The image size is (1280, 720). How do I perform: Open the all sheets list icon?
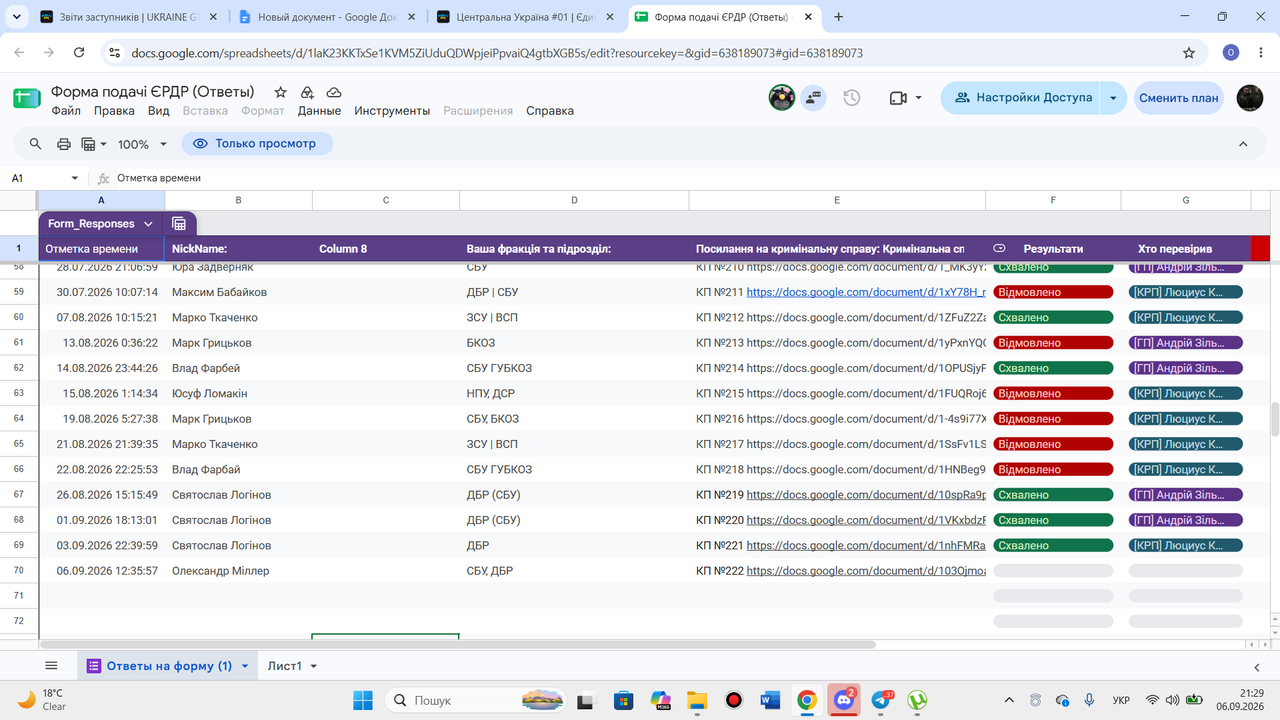coord(52,666)
